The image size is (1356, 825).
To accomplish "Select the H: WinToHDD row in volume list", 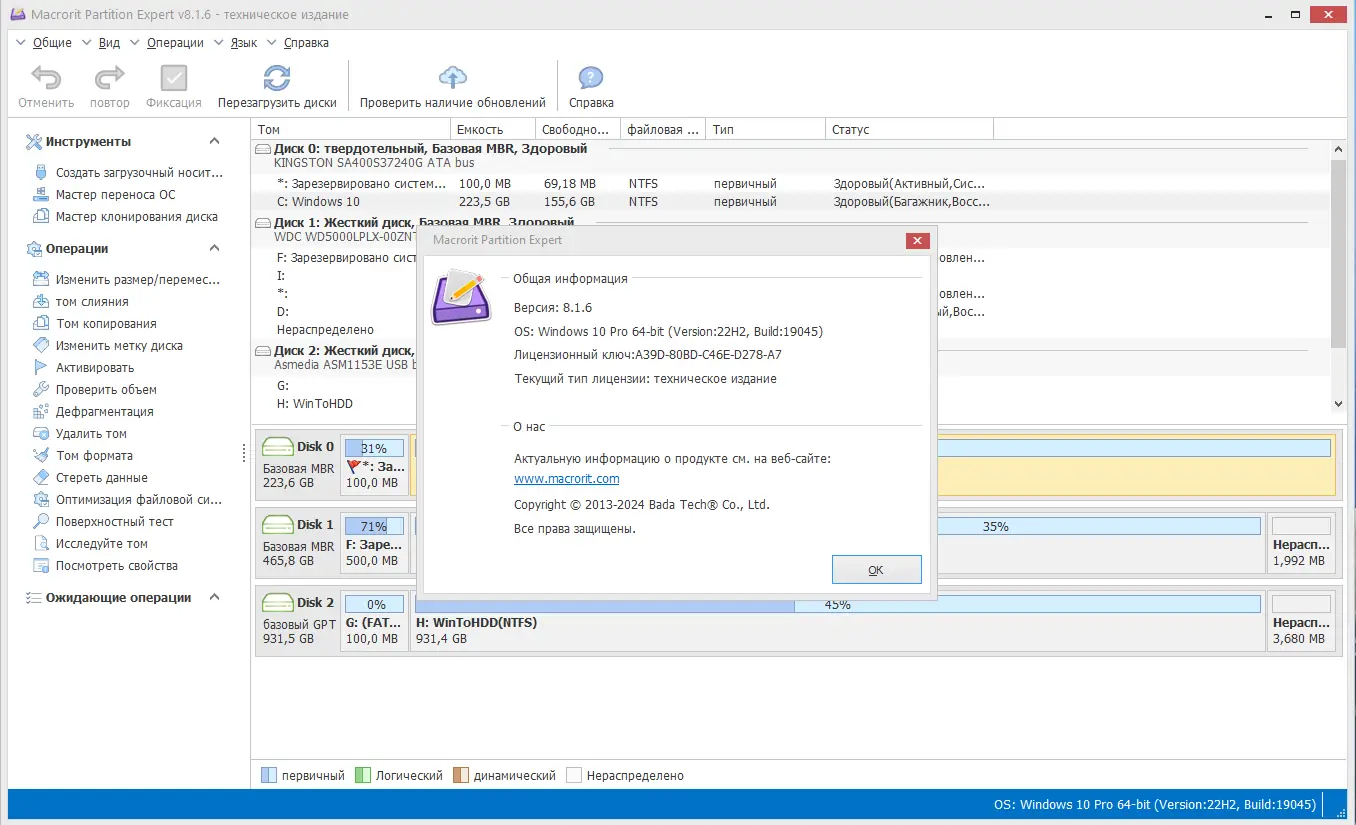I will point(333,404).
